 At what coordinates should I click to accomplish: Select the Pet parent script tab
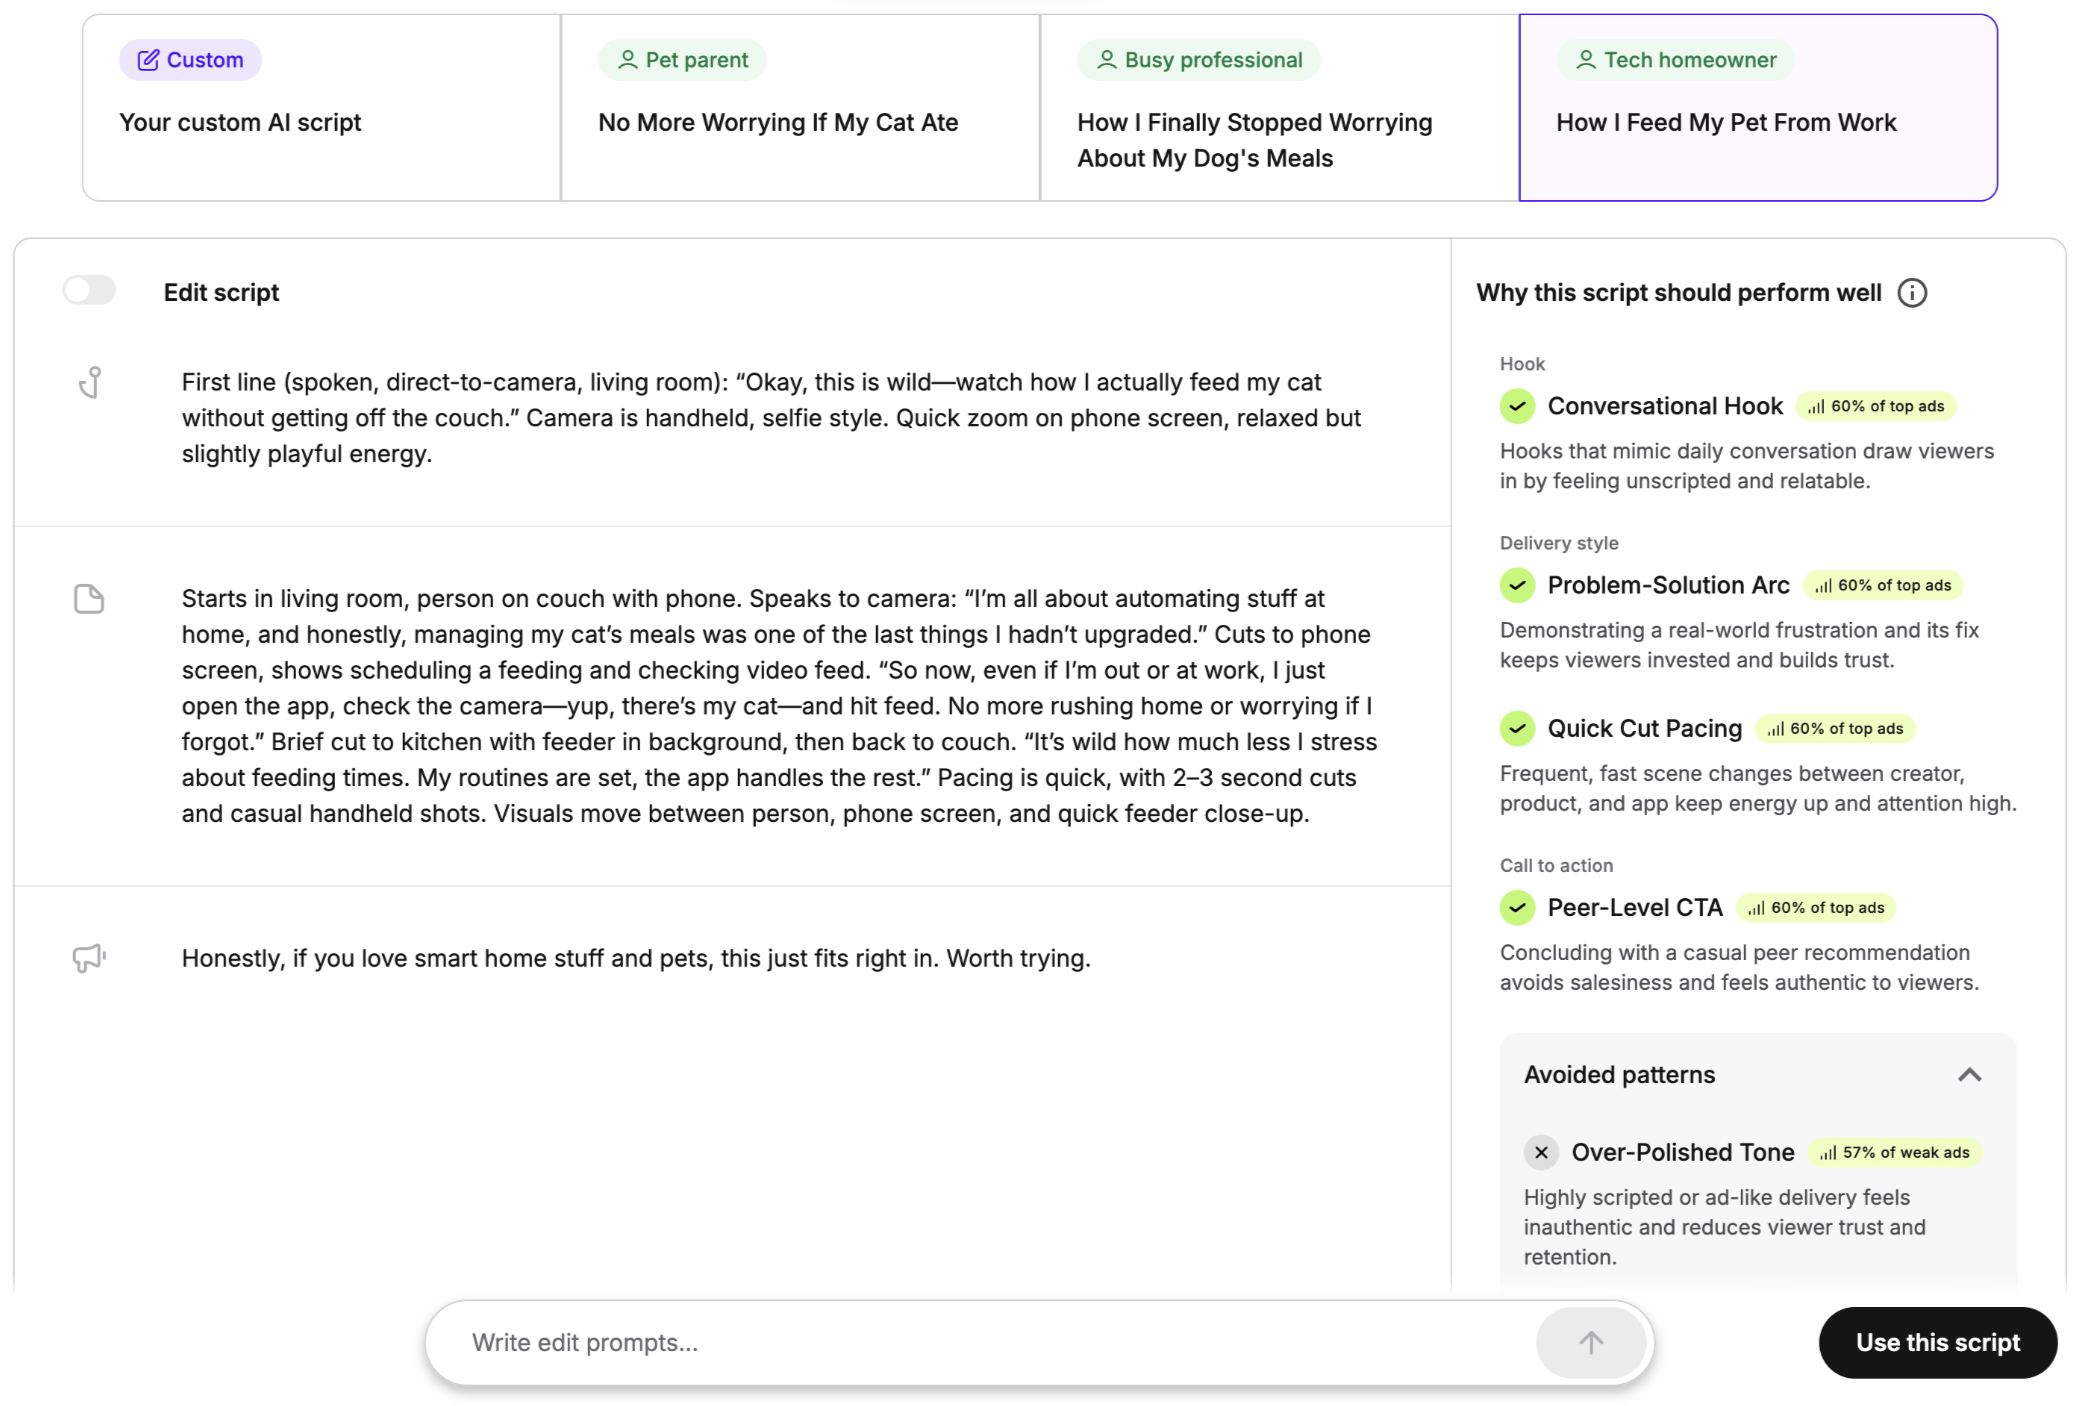tap(800, 107)
